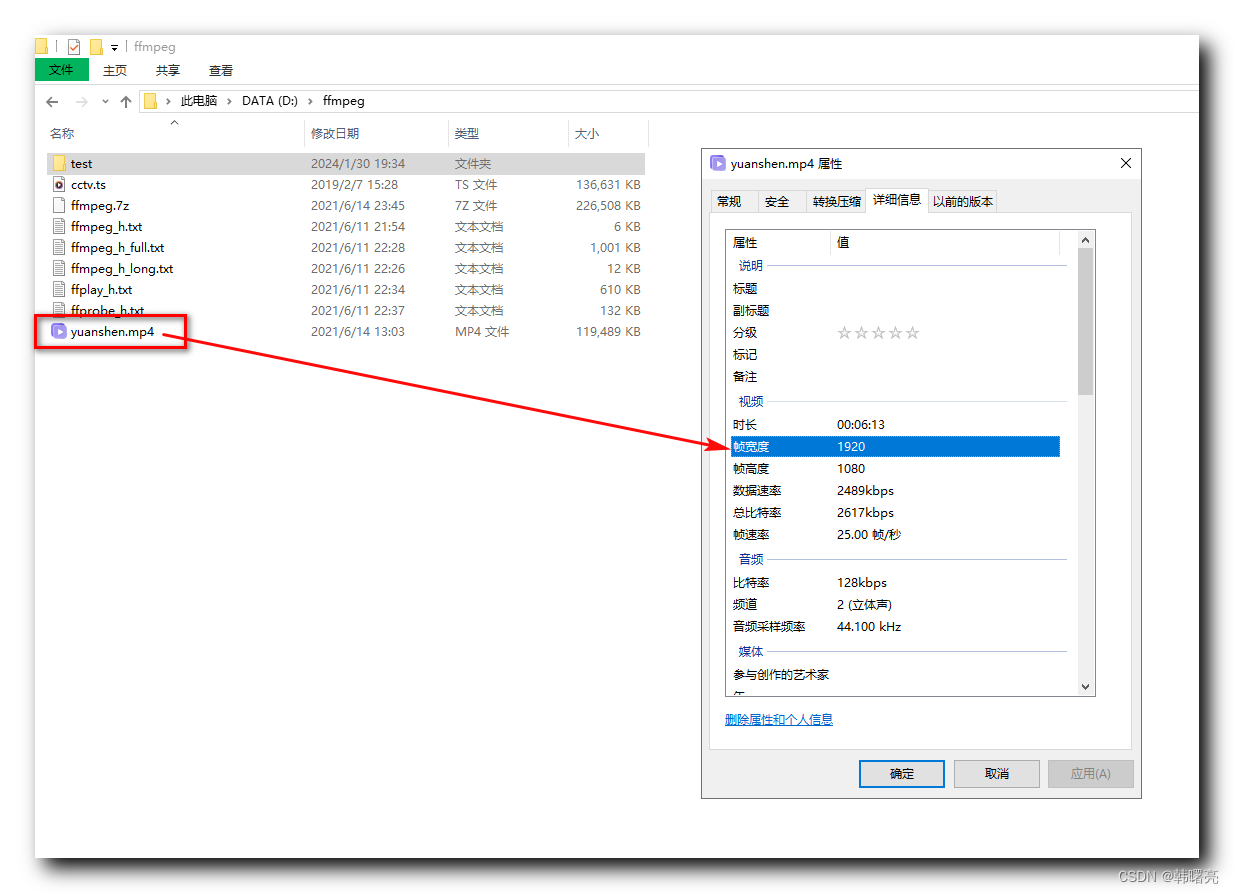Sort by 大小 column header

608,133
